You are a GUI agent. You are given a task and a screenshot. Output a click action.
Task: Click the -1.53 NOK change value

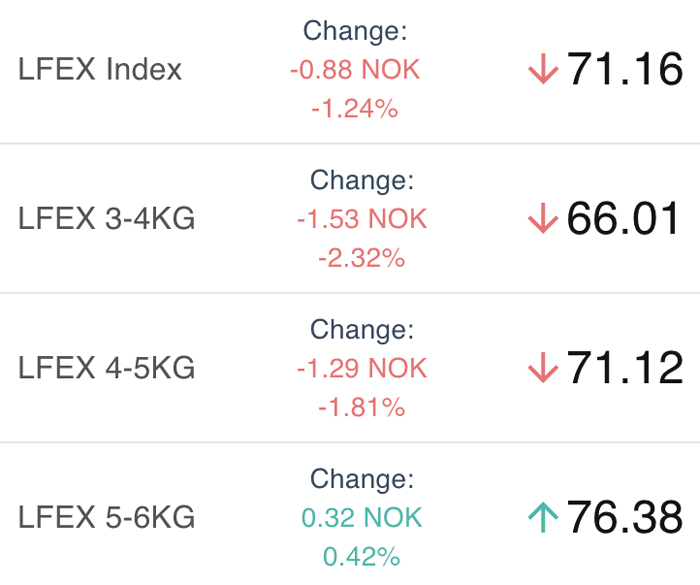point(361,219)
